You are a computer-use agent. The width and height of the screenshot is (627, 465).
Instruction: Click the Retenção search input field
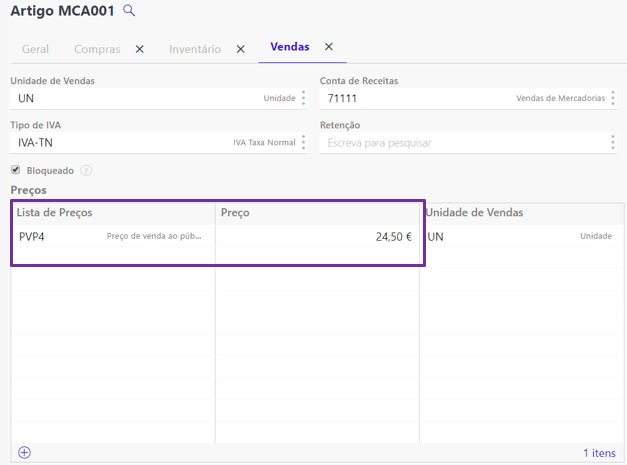coord(460,143)
